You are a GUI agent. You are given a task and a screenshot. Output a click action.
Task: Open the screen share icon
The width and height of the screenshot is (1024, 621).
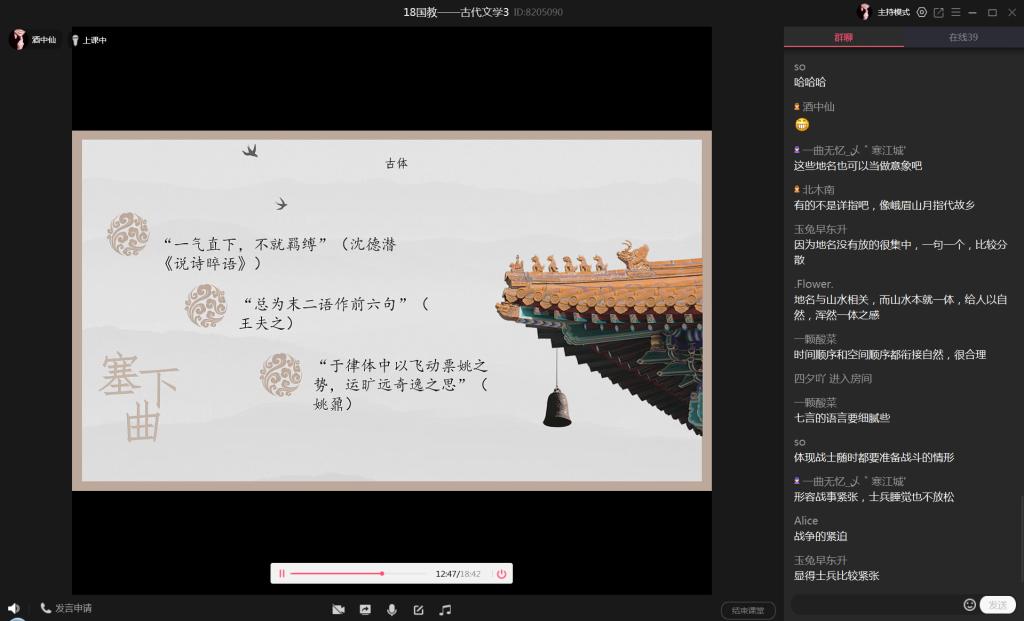tap(365, 609)
